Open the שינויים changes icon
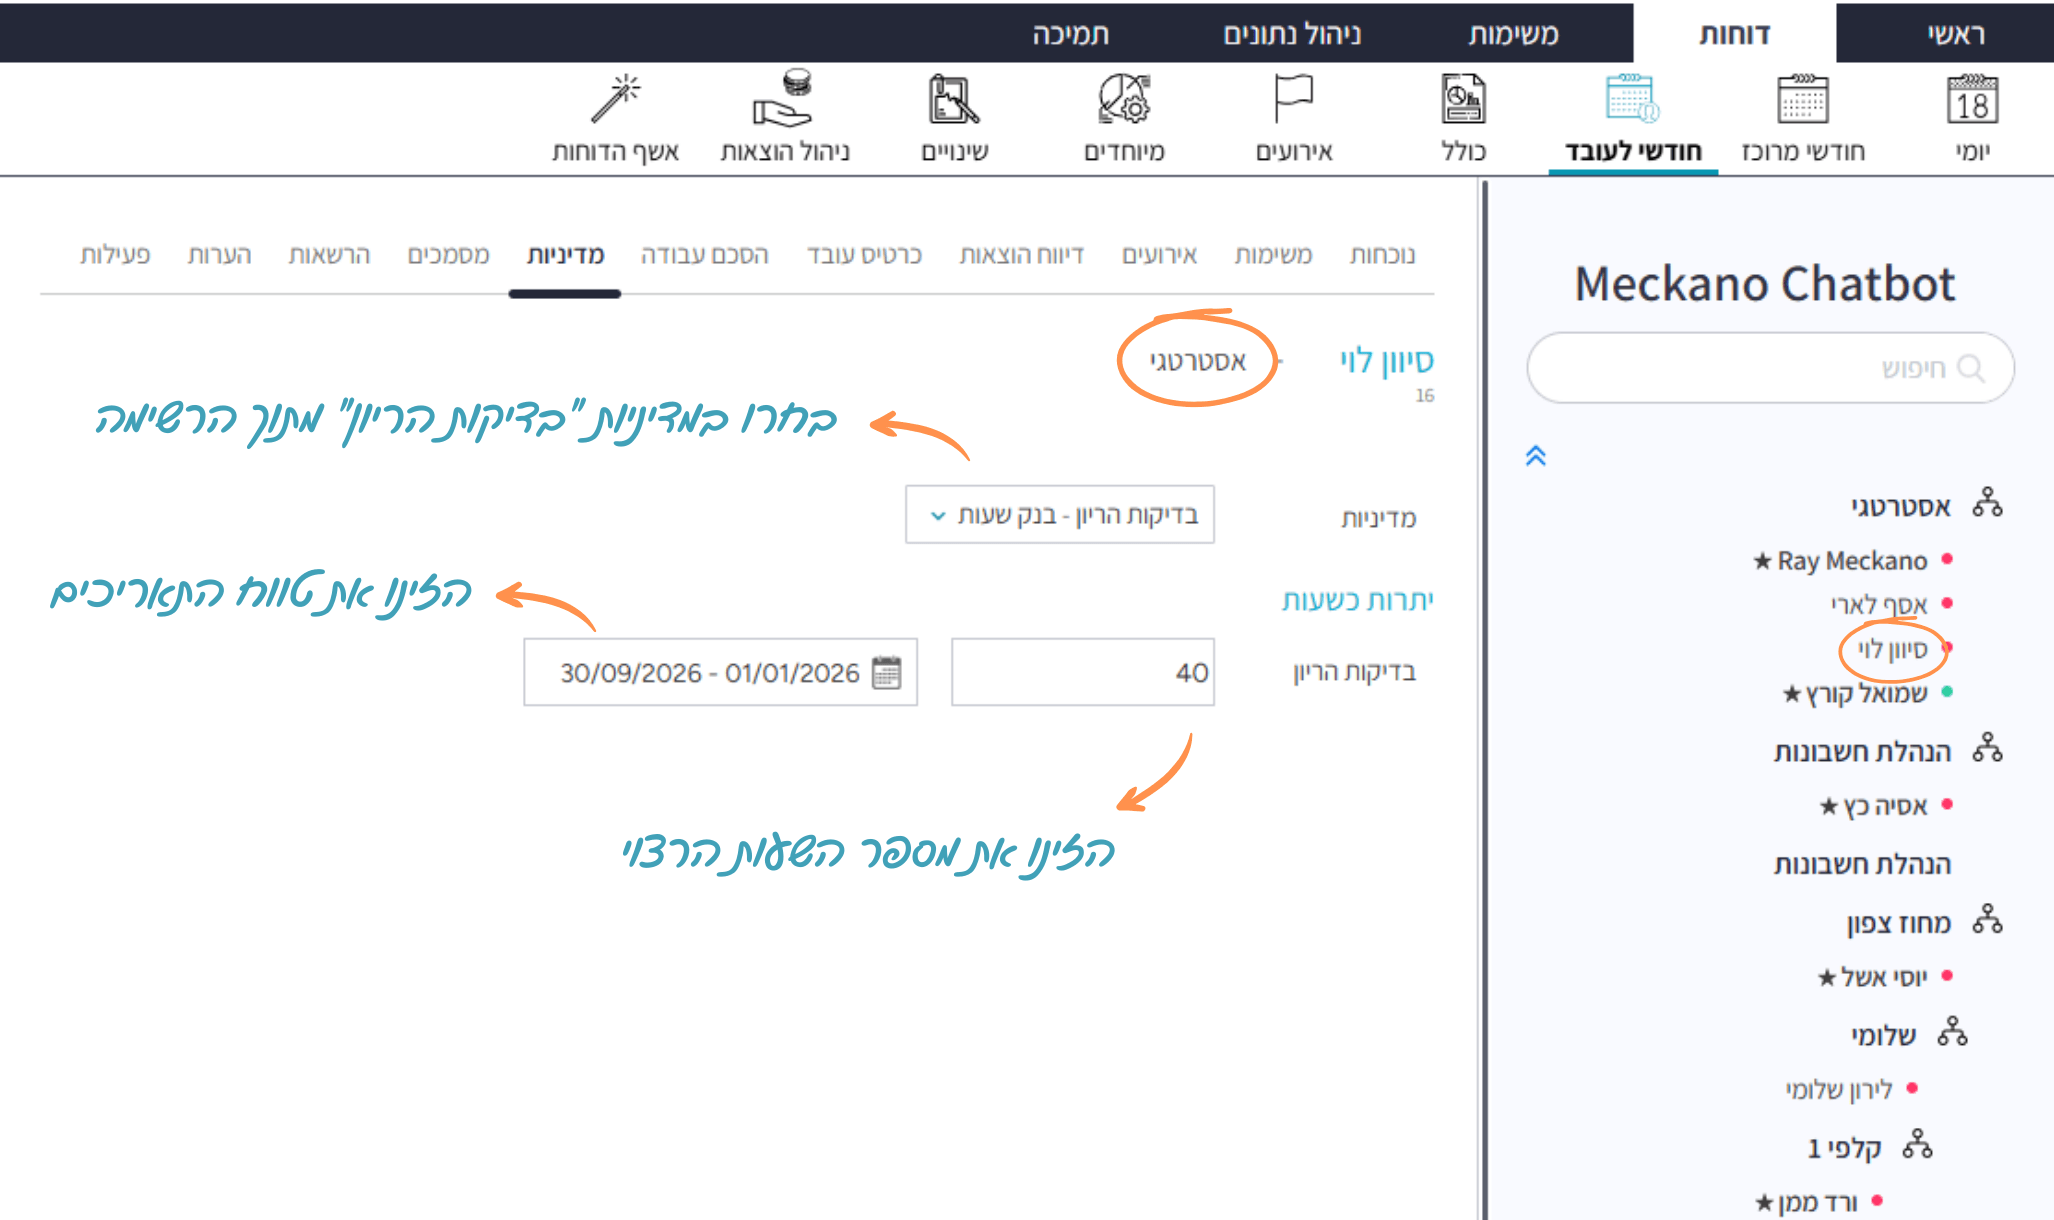 coord(954,101)
